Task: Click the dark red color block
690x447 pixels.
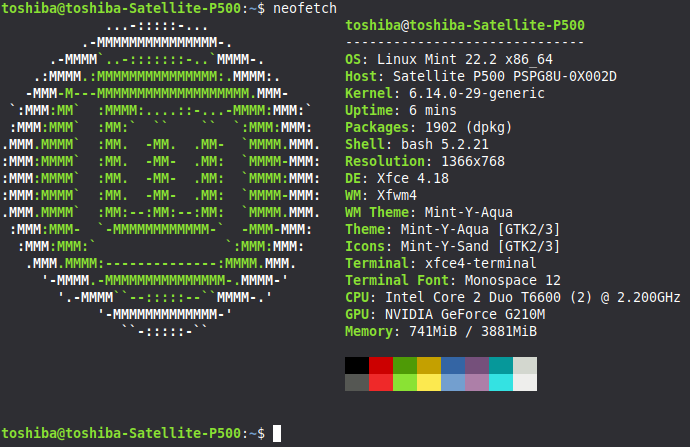Action: click(381, 365)
